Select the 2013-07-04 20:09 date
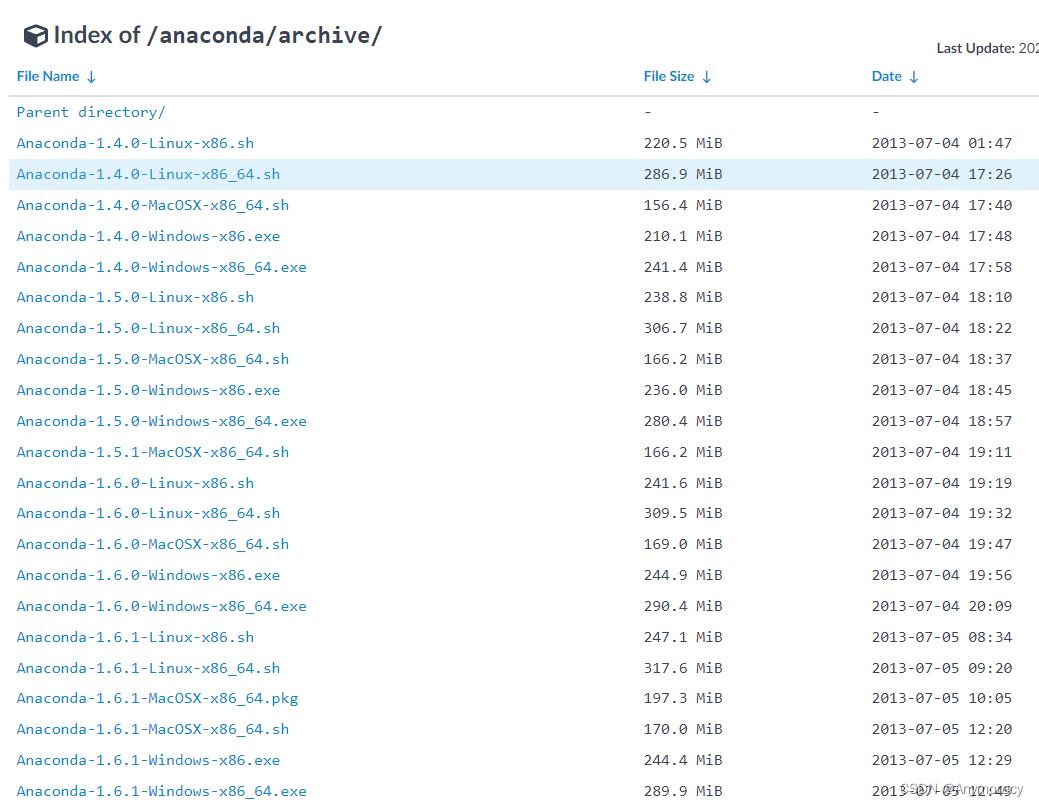 coord(942,606)
